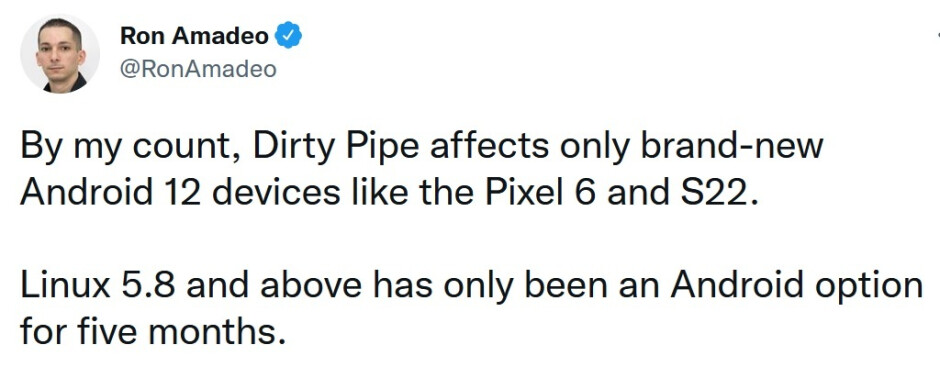Click the word 'affects' in the tweet
The height and width of the screenshot is (367, 940).
487,146
